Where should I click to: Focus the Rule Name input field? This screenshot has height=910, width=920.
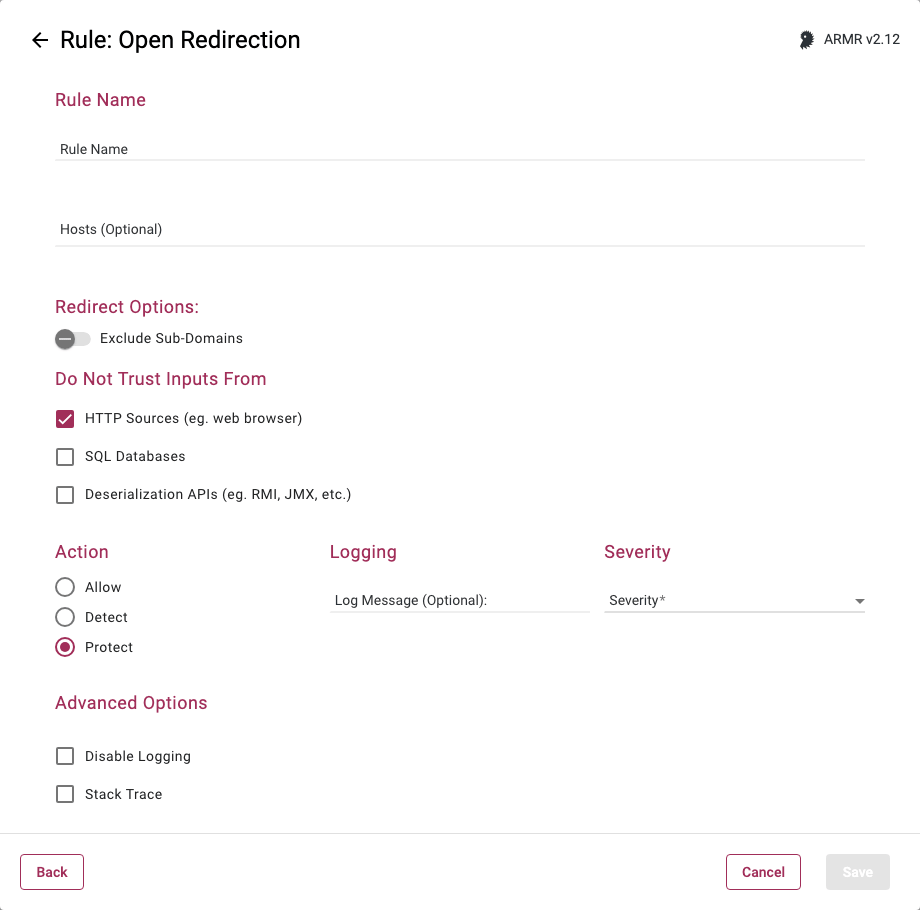(460, 149)
